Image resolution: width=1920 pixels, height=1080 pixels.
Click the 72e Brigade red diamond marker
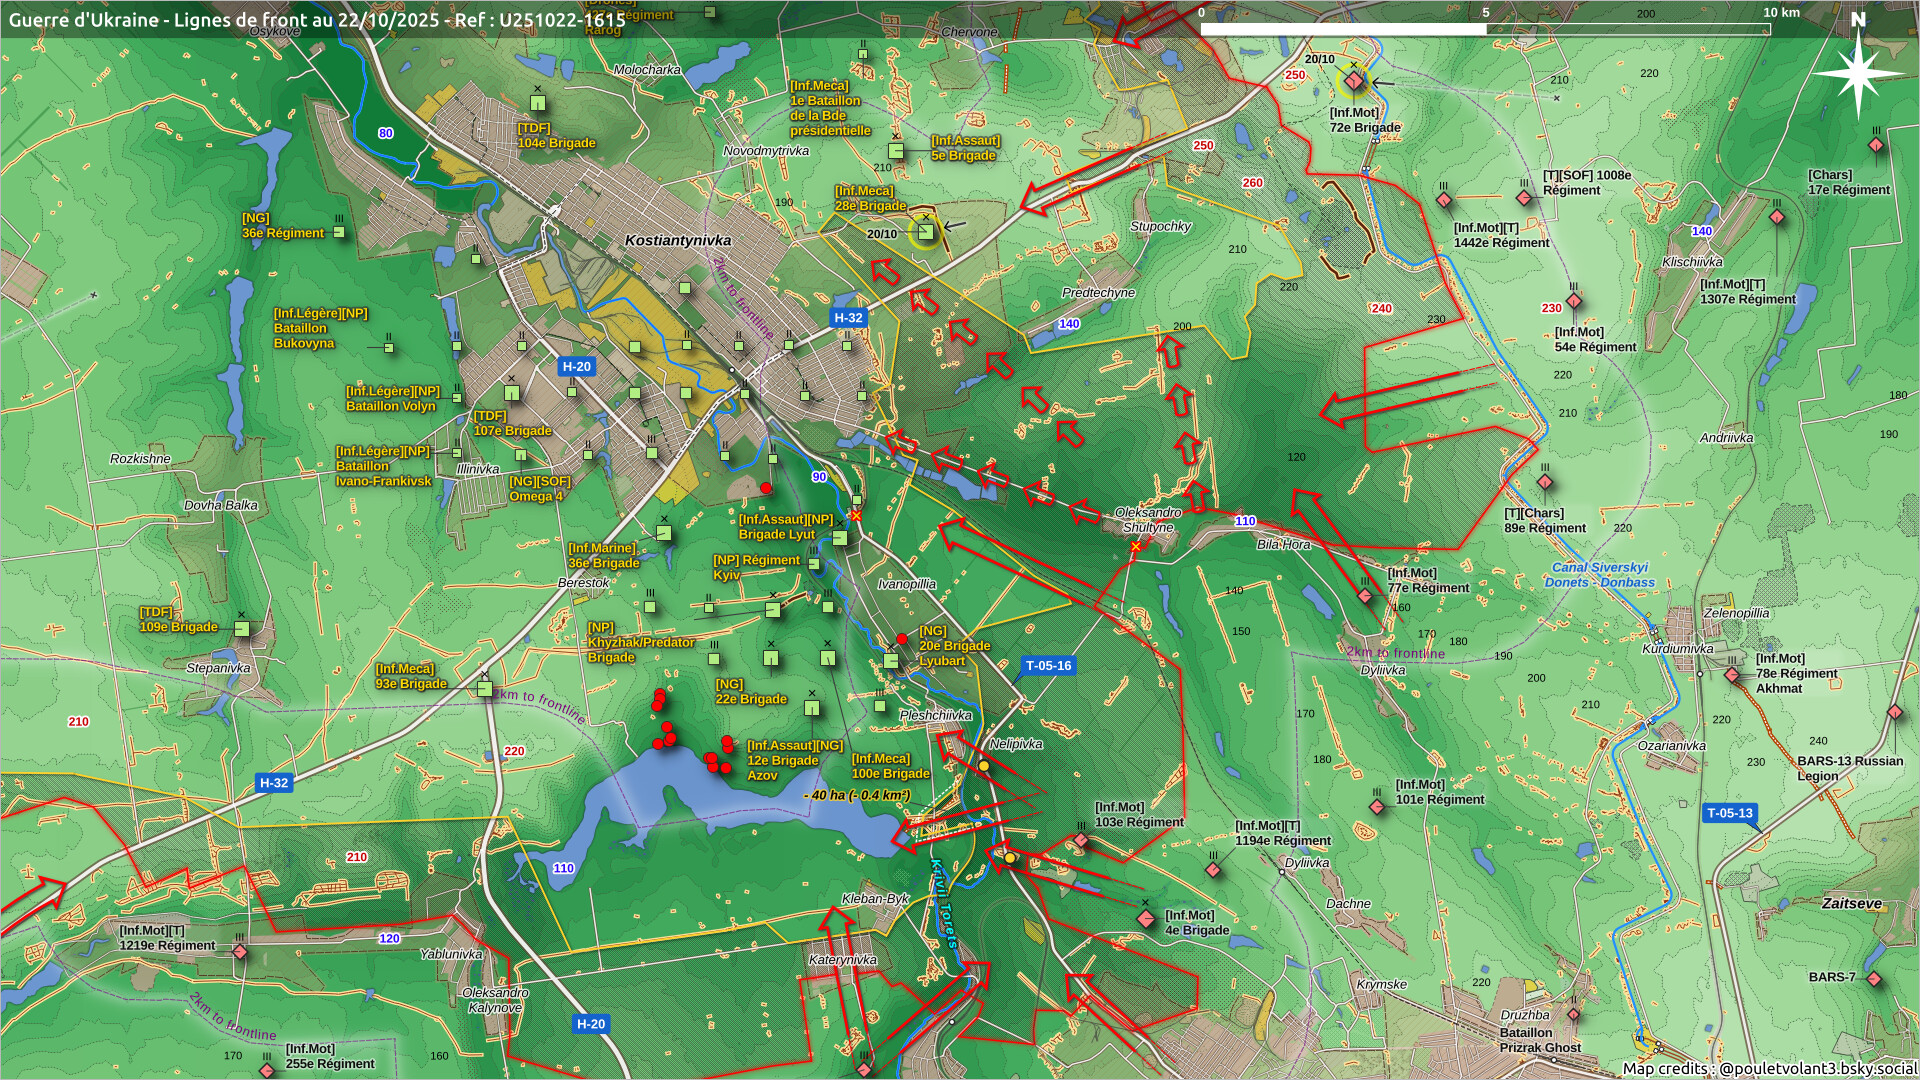(1353, 81)
